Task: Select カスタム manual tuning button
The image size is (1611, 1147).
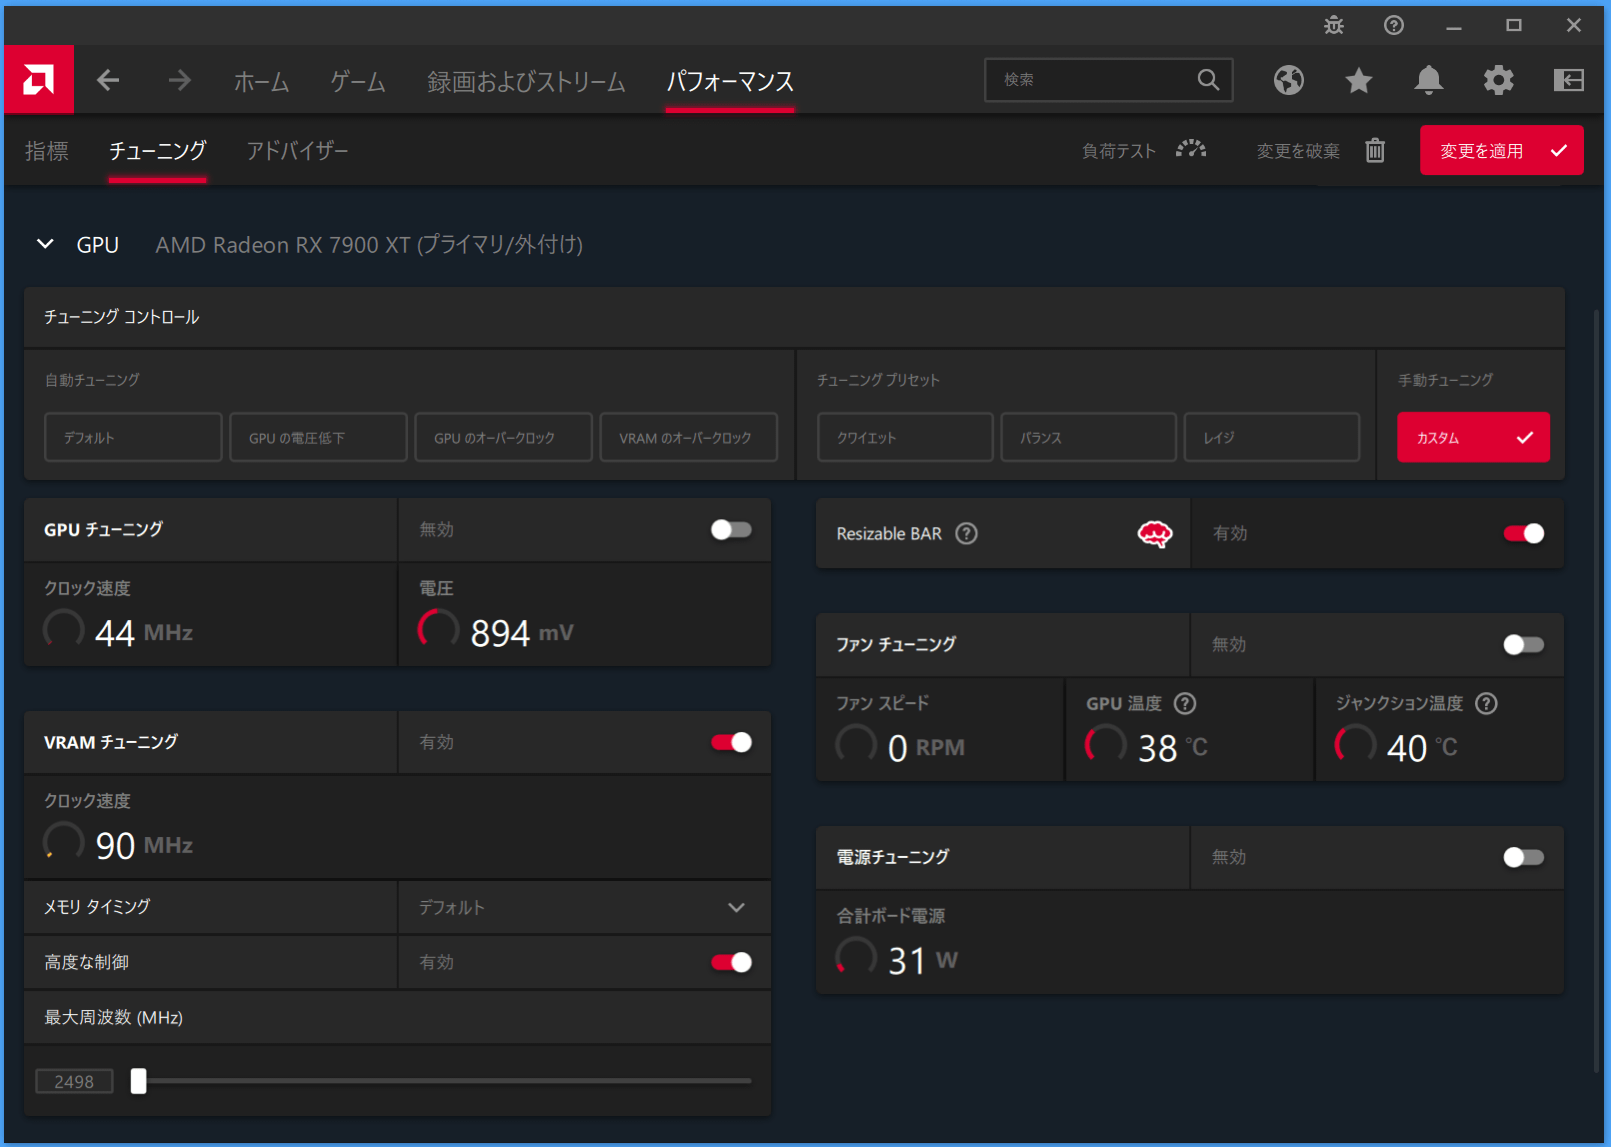Action: click(x=1473, y=437)
